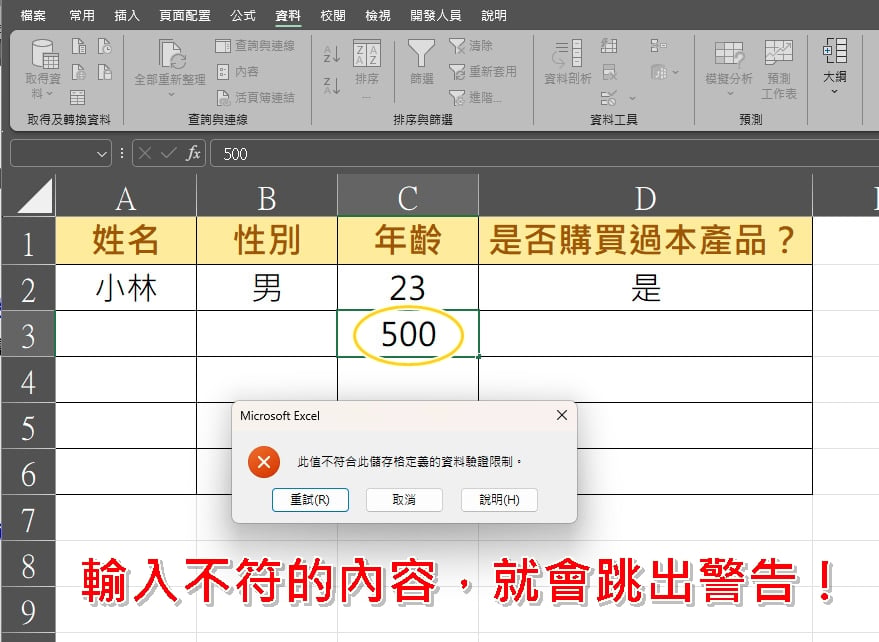Open 模擬分析 what-if analysis menu
This screenshot has height=642, width=879.
(x=729, y=68)
